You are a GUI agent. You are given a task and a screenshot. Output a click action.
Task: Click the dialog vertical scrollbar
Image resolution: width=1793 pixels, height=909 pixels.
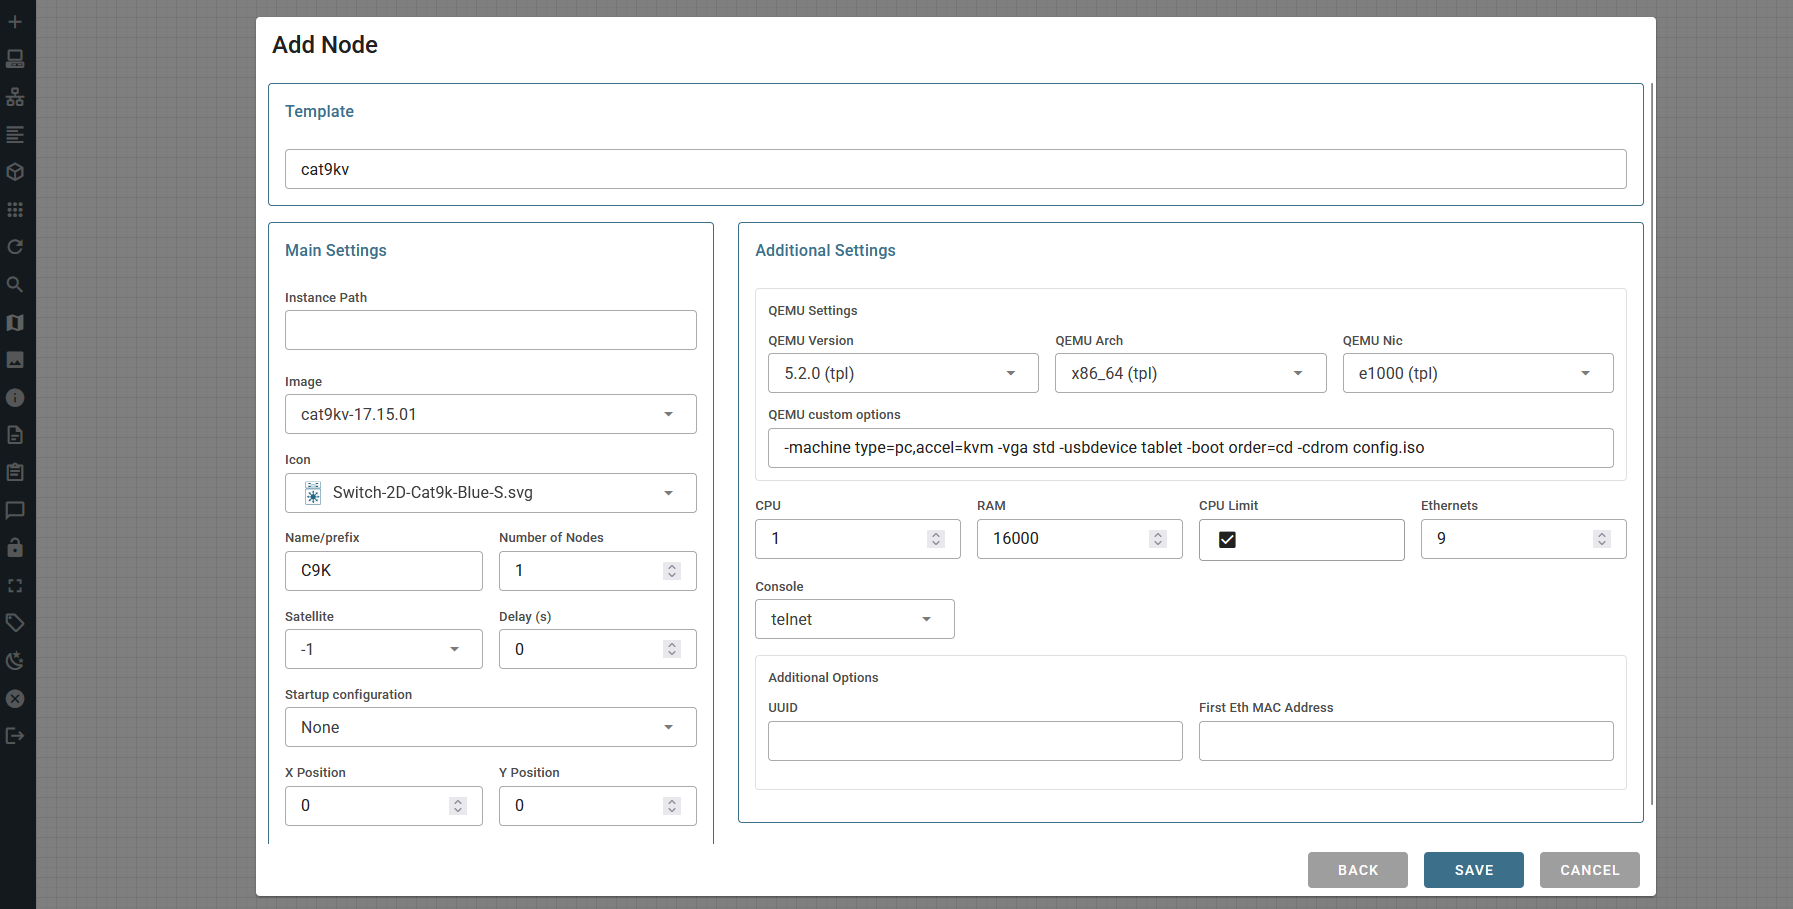tap(1652, 444)
